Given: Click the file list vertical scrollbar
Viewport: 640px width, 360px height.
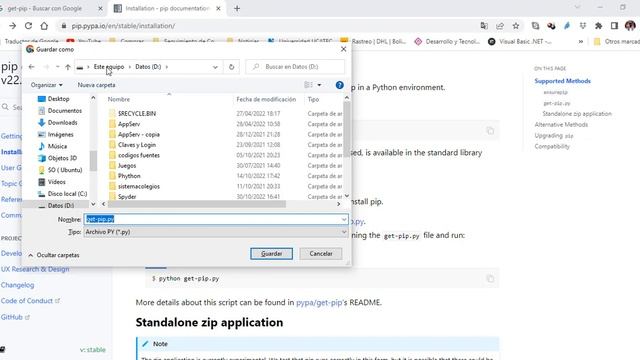Looking at the screenshot, I should [x=347, y=129].
